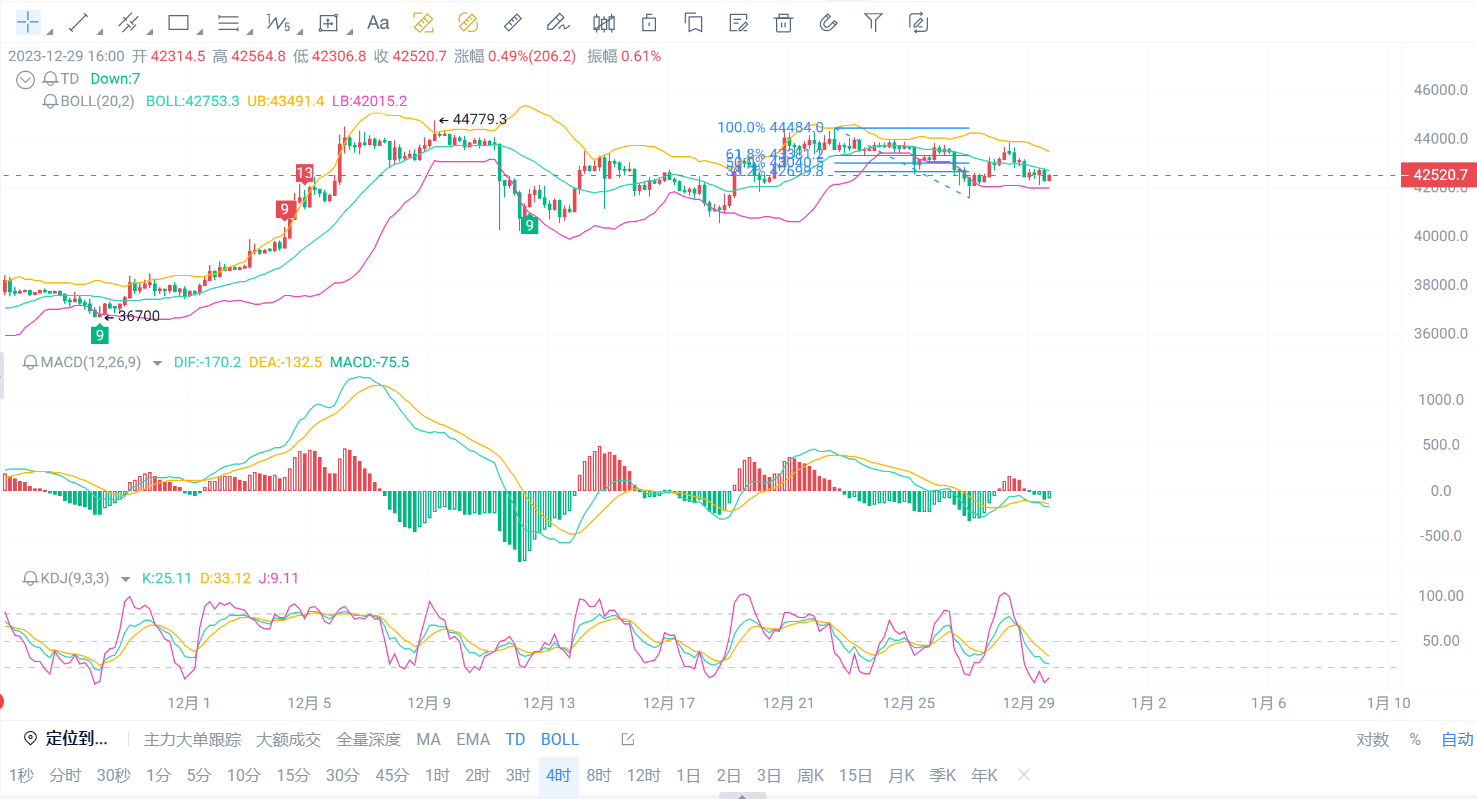
Task: Switch to the 1日 timeframe
Action: (x=688, y=775)
